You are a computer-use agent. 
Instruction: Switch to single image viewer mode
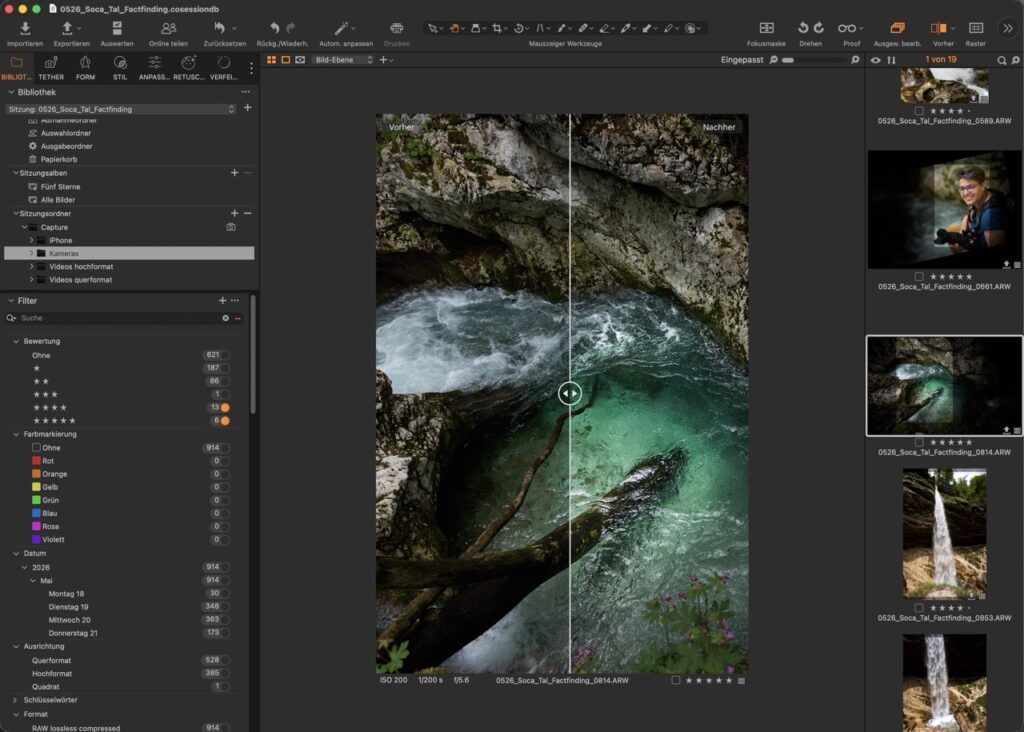click(285, 59)
